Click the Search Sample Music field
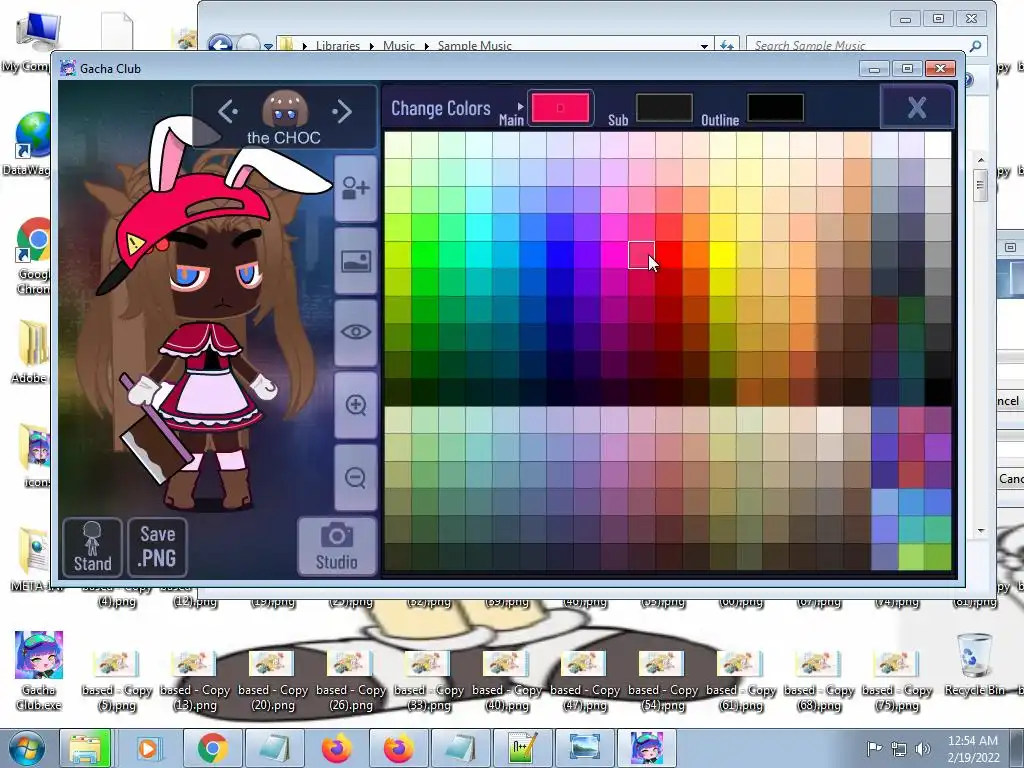 coord(865,45)
